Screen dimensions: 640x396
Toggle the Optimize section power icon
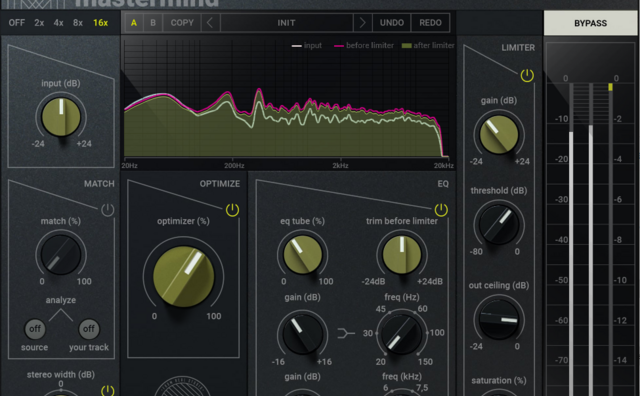[x=232, y=210]
